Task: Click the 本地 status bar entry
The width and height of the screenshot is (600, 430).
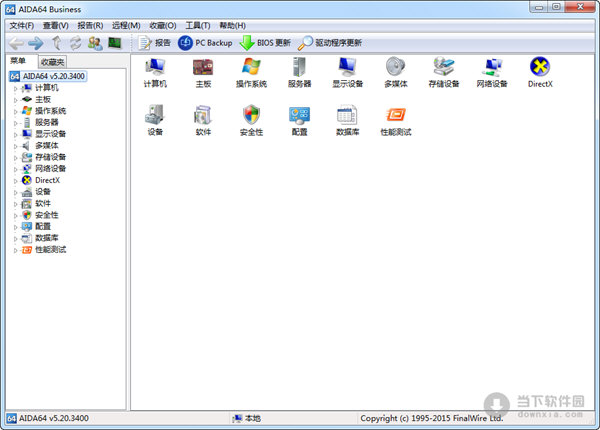Action: coord(247,419)
